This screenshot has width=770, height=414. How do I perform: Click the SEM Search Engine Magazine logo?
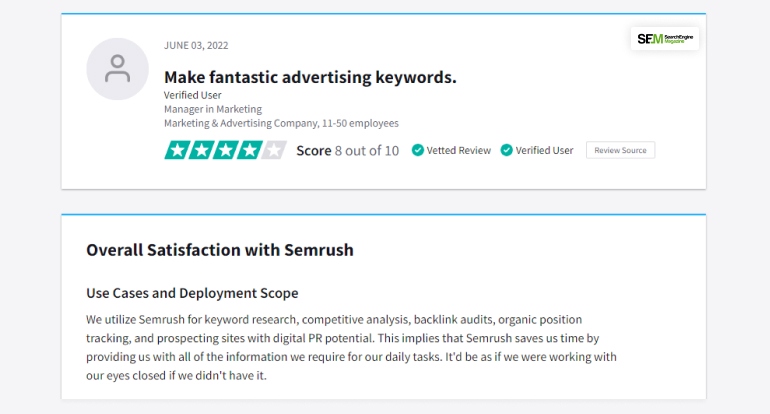[x=665, y=38]
